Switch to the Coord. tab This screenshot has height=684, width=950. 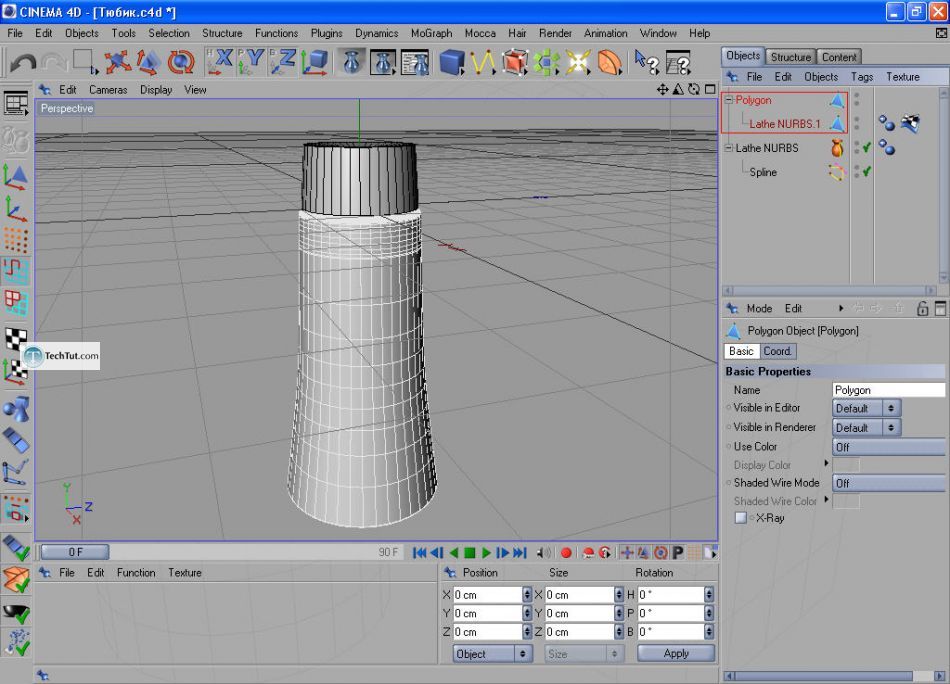point(777,351)
